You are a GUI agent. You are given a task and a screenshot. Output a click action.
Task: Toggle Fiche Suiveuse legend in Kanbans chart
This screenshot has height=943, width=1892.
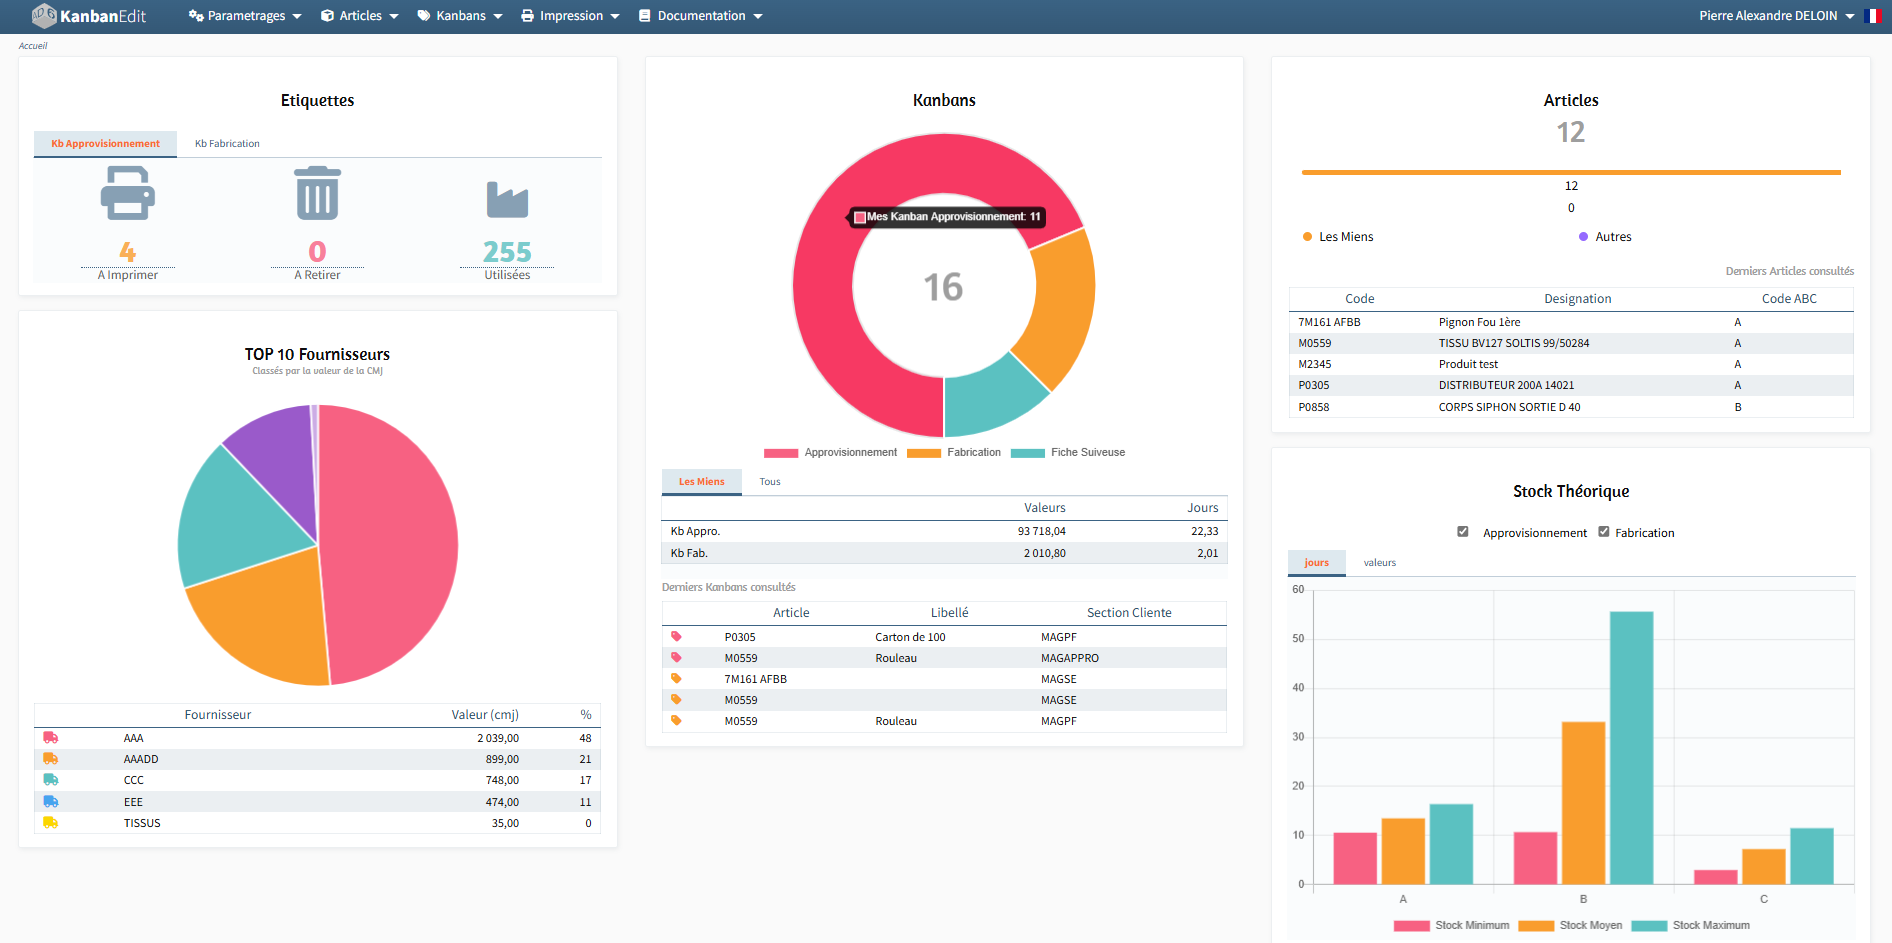tap(1068, 453)
